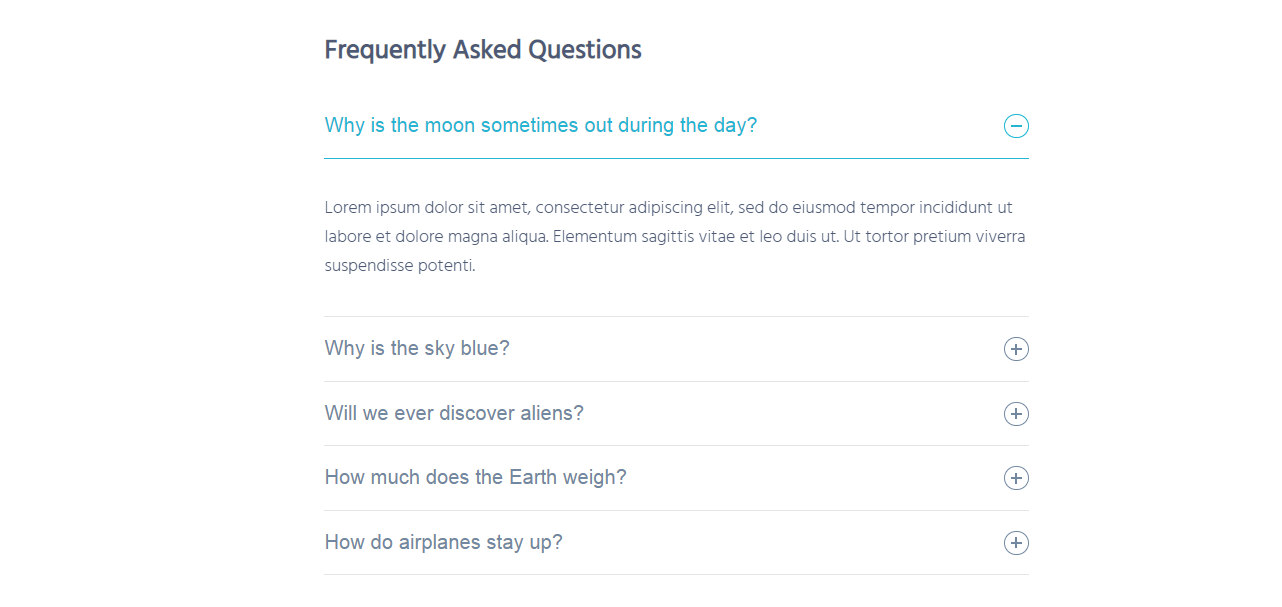Expand "How much does the Earth weigh?" title
The height and width of the screenshot is (607, 1282).
[x=476, y=477]
